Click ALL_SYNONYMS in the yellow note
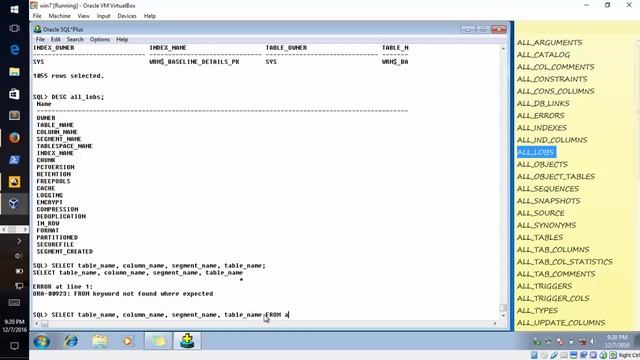 click(x=547, y=225)
